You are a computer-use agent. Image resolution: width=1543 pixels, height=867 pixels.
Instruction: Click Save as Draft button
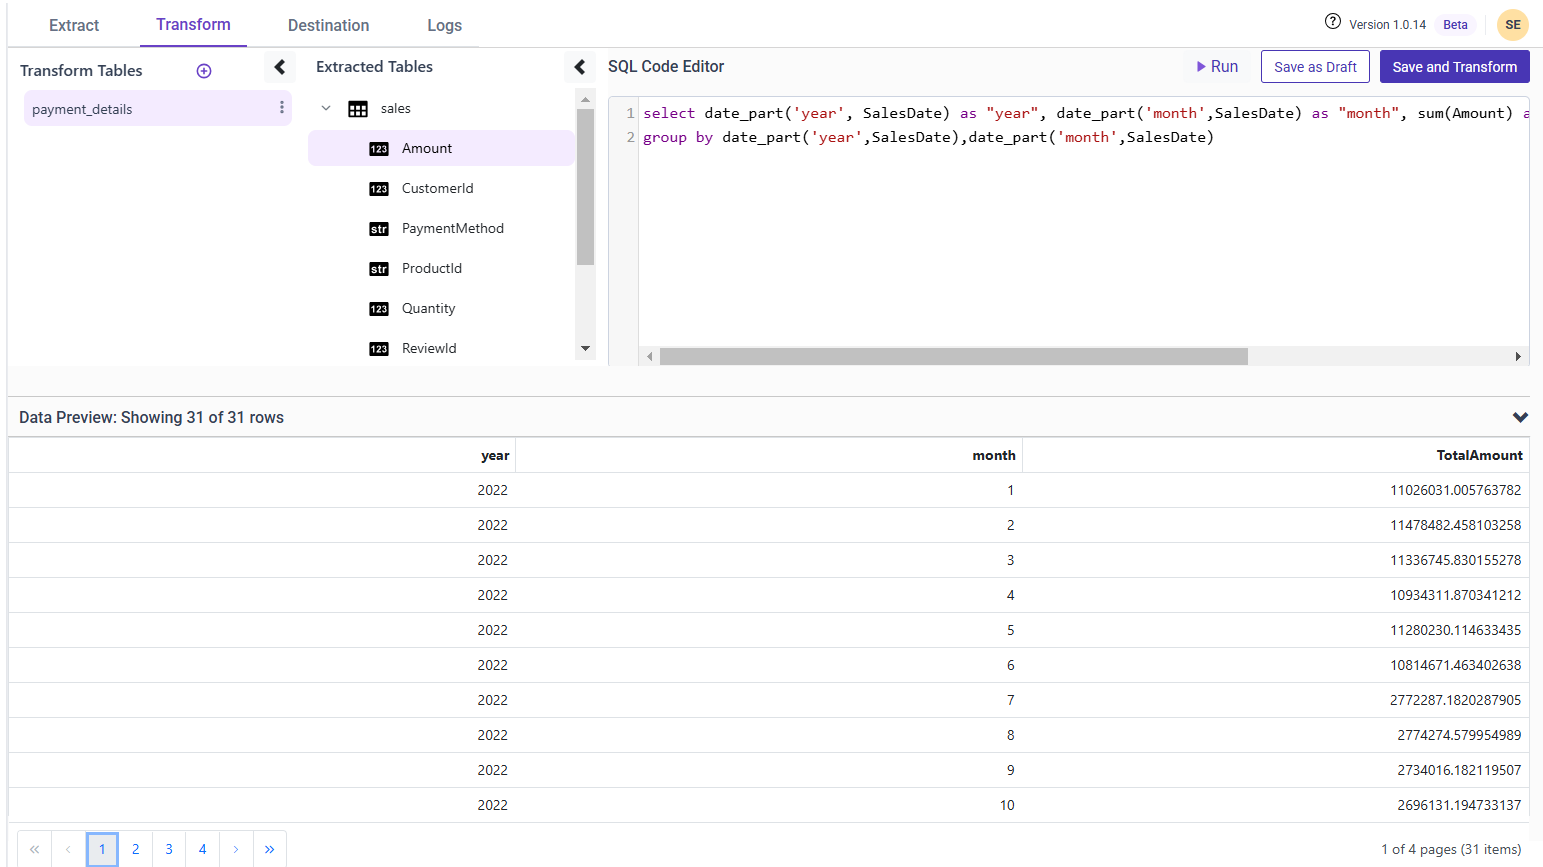1314,67
